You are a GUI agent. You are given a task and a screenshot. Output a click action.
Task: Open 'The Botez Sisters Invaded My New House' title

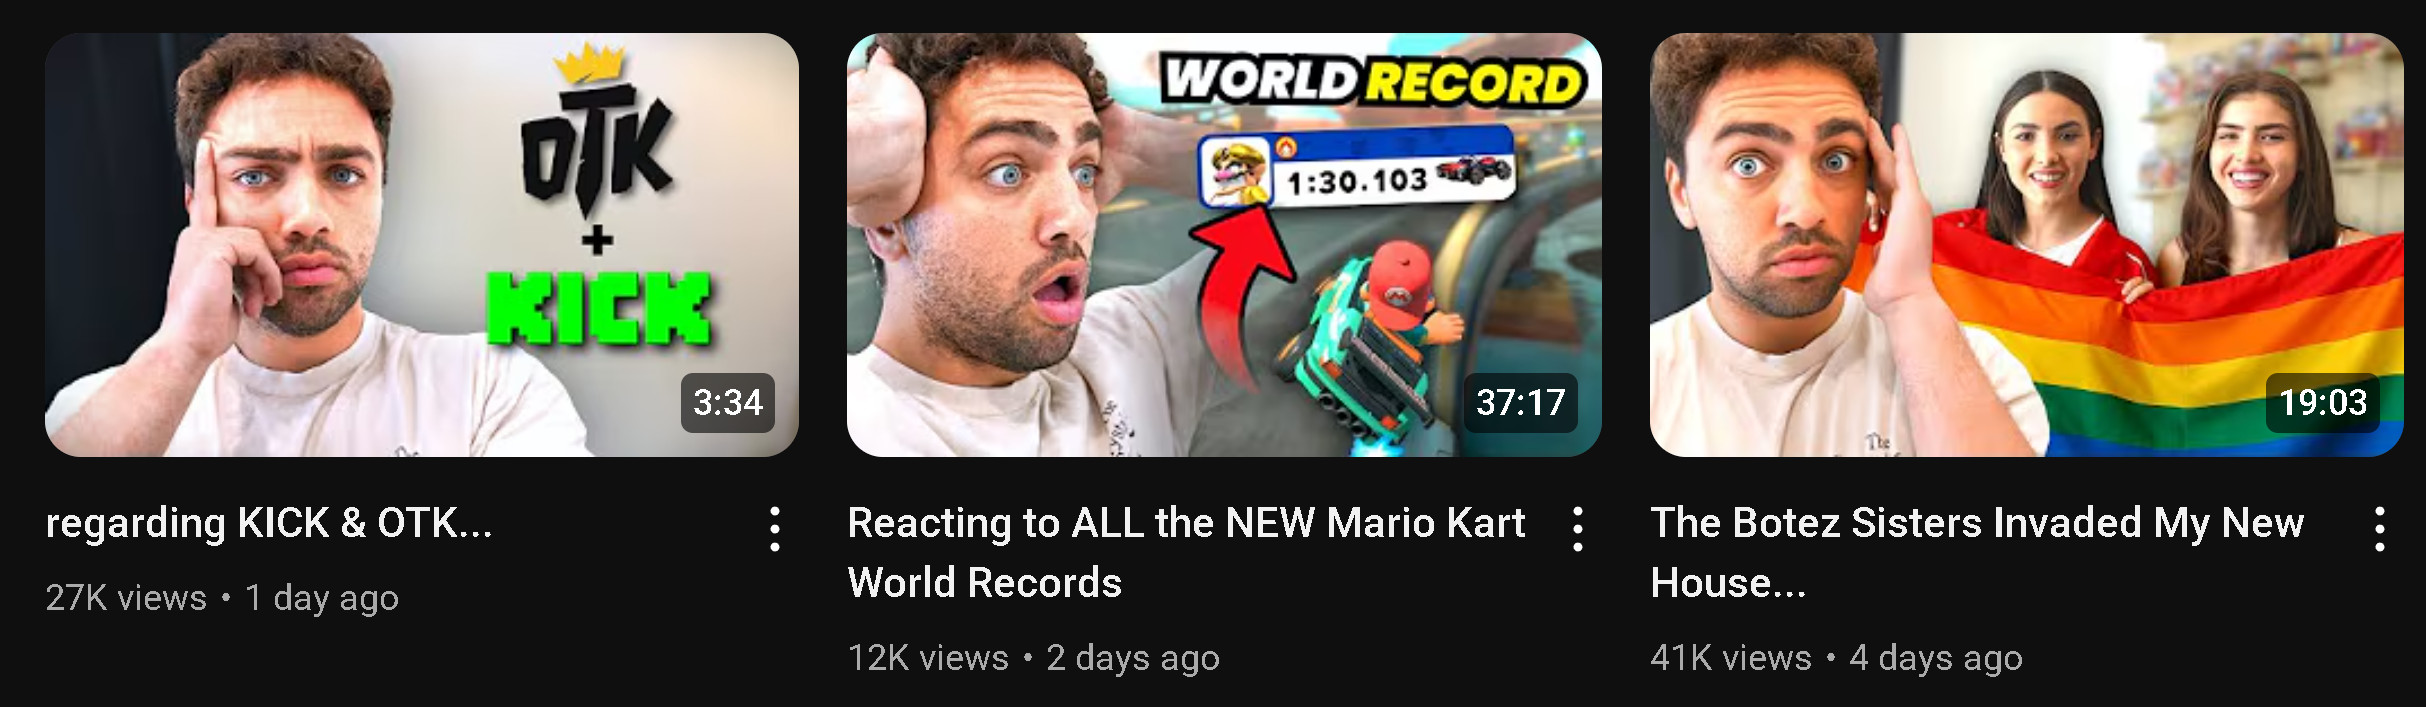(1977, 552)
